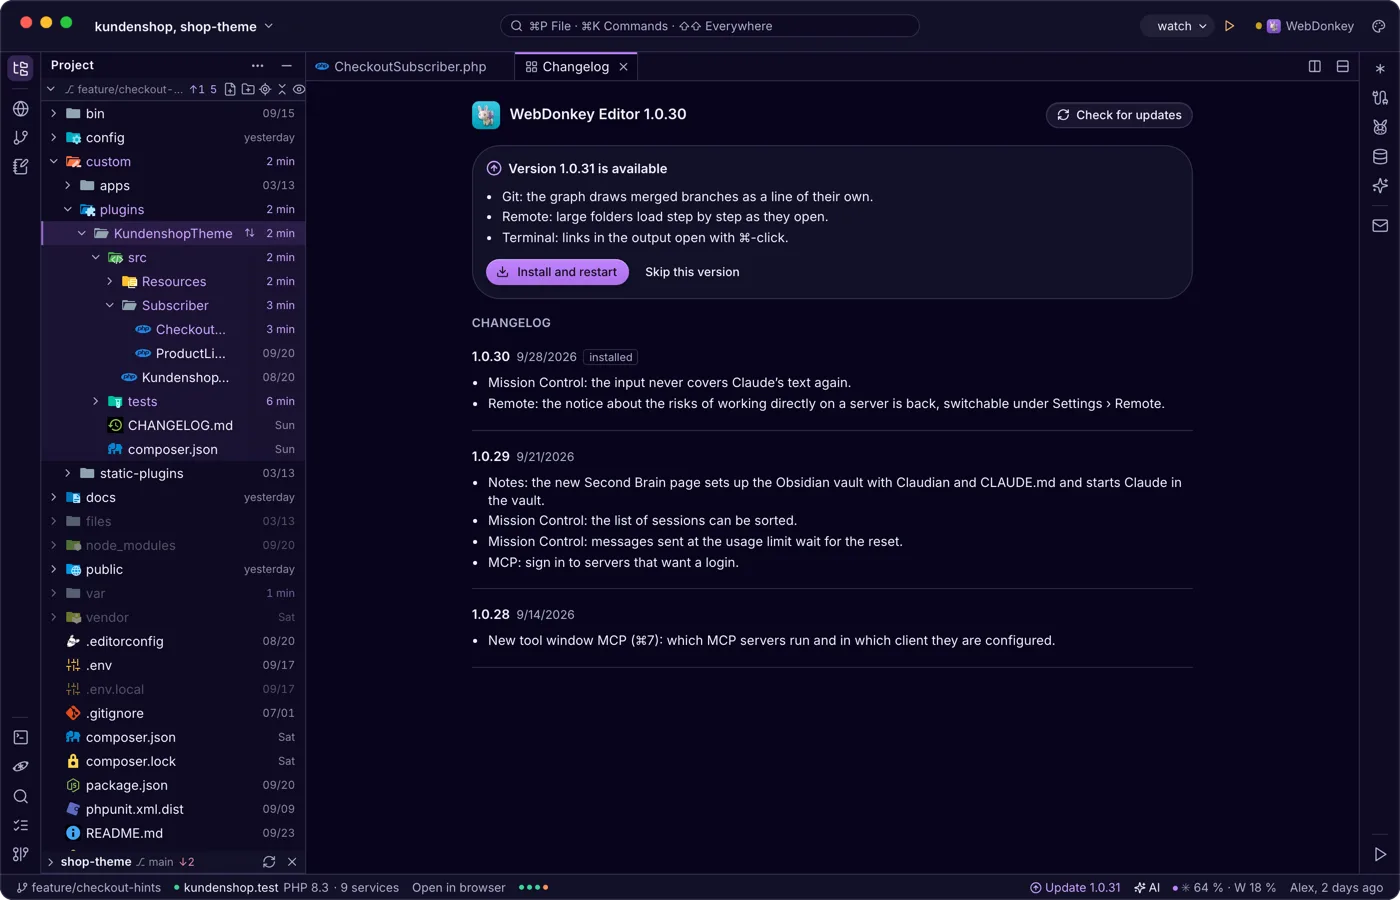Collapse the Subscriber folder
Image resolution: width=1400 pixels, height=900 pixels.
tap(109, 305)
